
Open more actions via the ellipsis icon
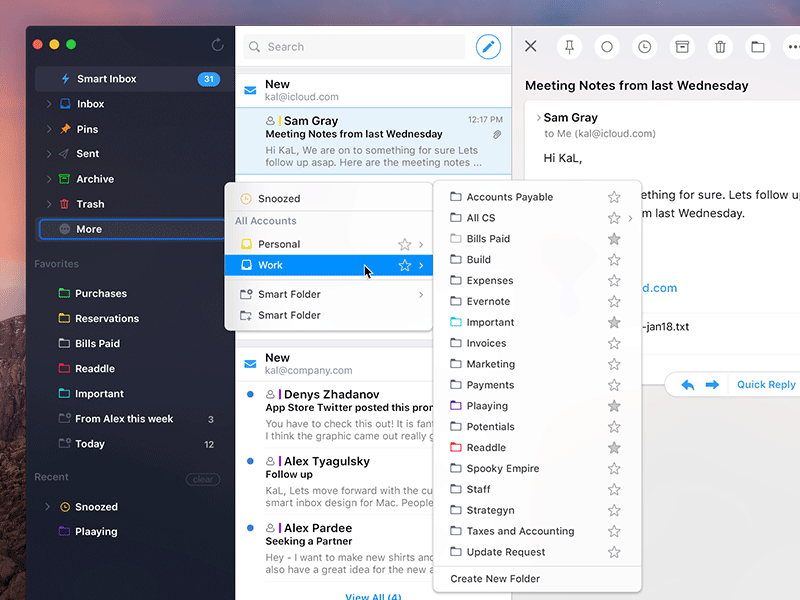(x=793, y=46)
